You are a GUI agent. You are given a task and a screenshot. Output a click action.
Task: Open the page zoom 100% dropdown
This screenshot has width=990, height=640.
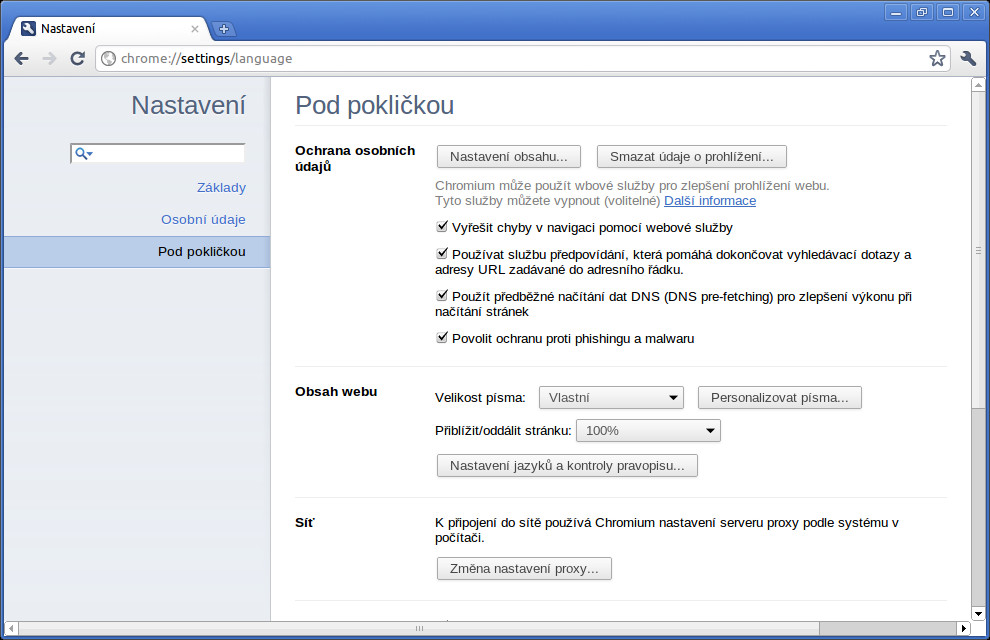click(x=648, y=430)
